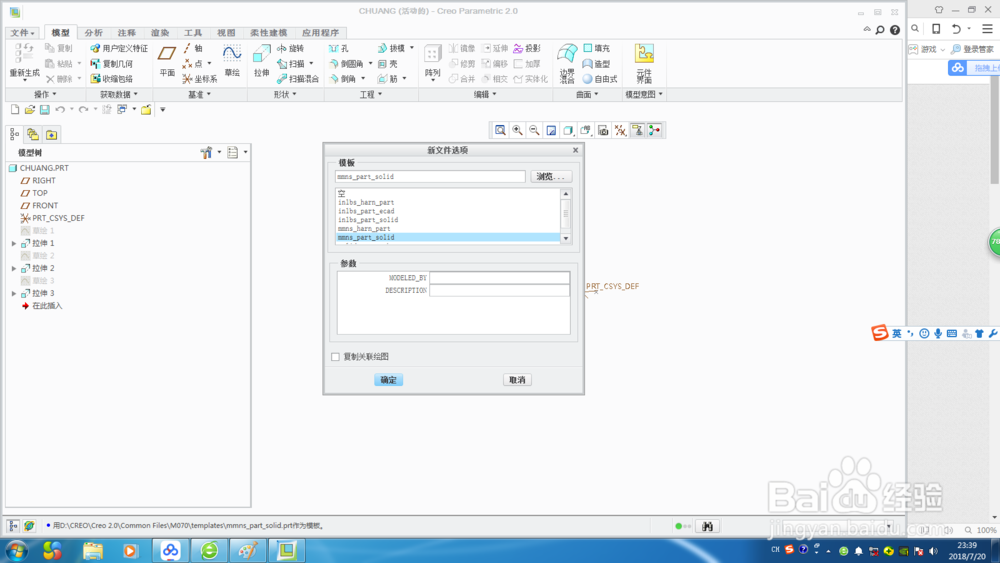The image size is (1000, 563).
Task: Switch to the 渲染 tab
Action: [159, 33]
